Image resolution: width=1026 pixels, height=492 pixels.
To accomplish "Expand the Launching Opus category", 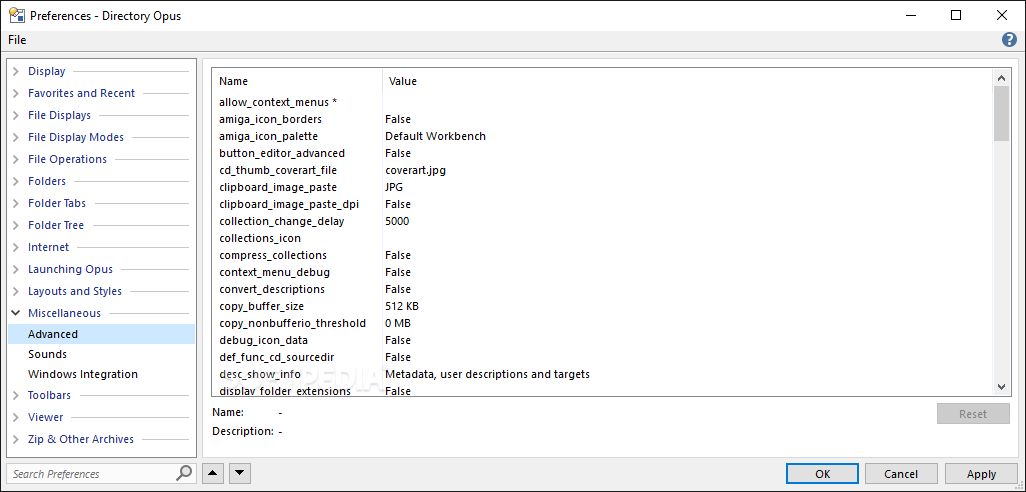I will 16,269.
